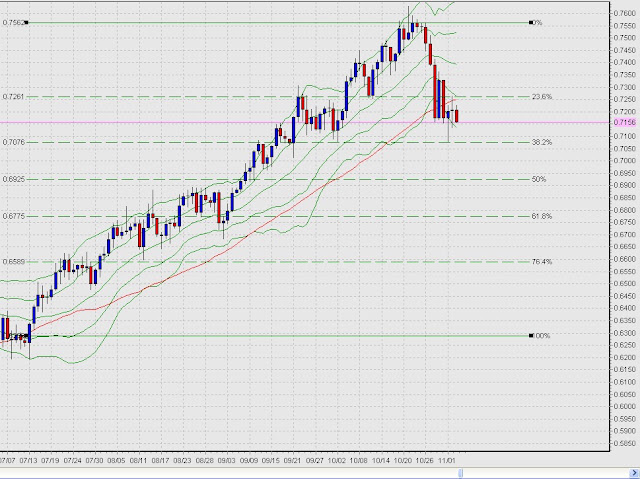Grab the right anchor handle of the 0% line
This screenshot has width=640, height=479.
coord(531,23)
